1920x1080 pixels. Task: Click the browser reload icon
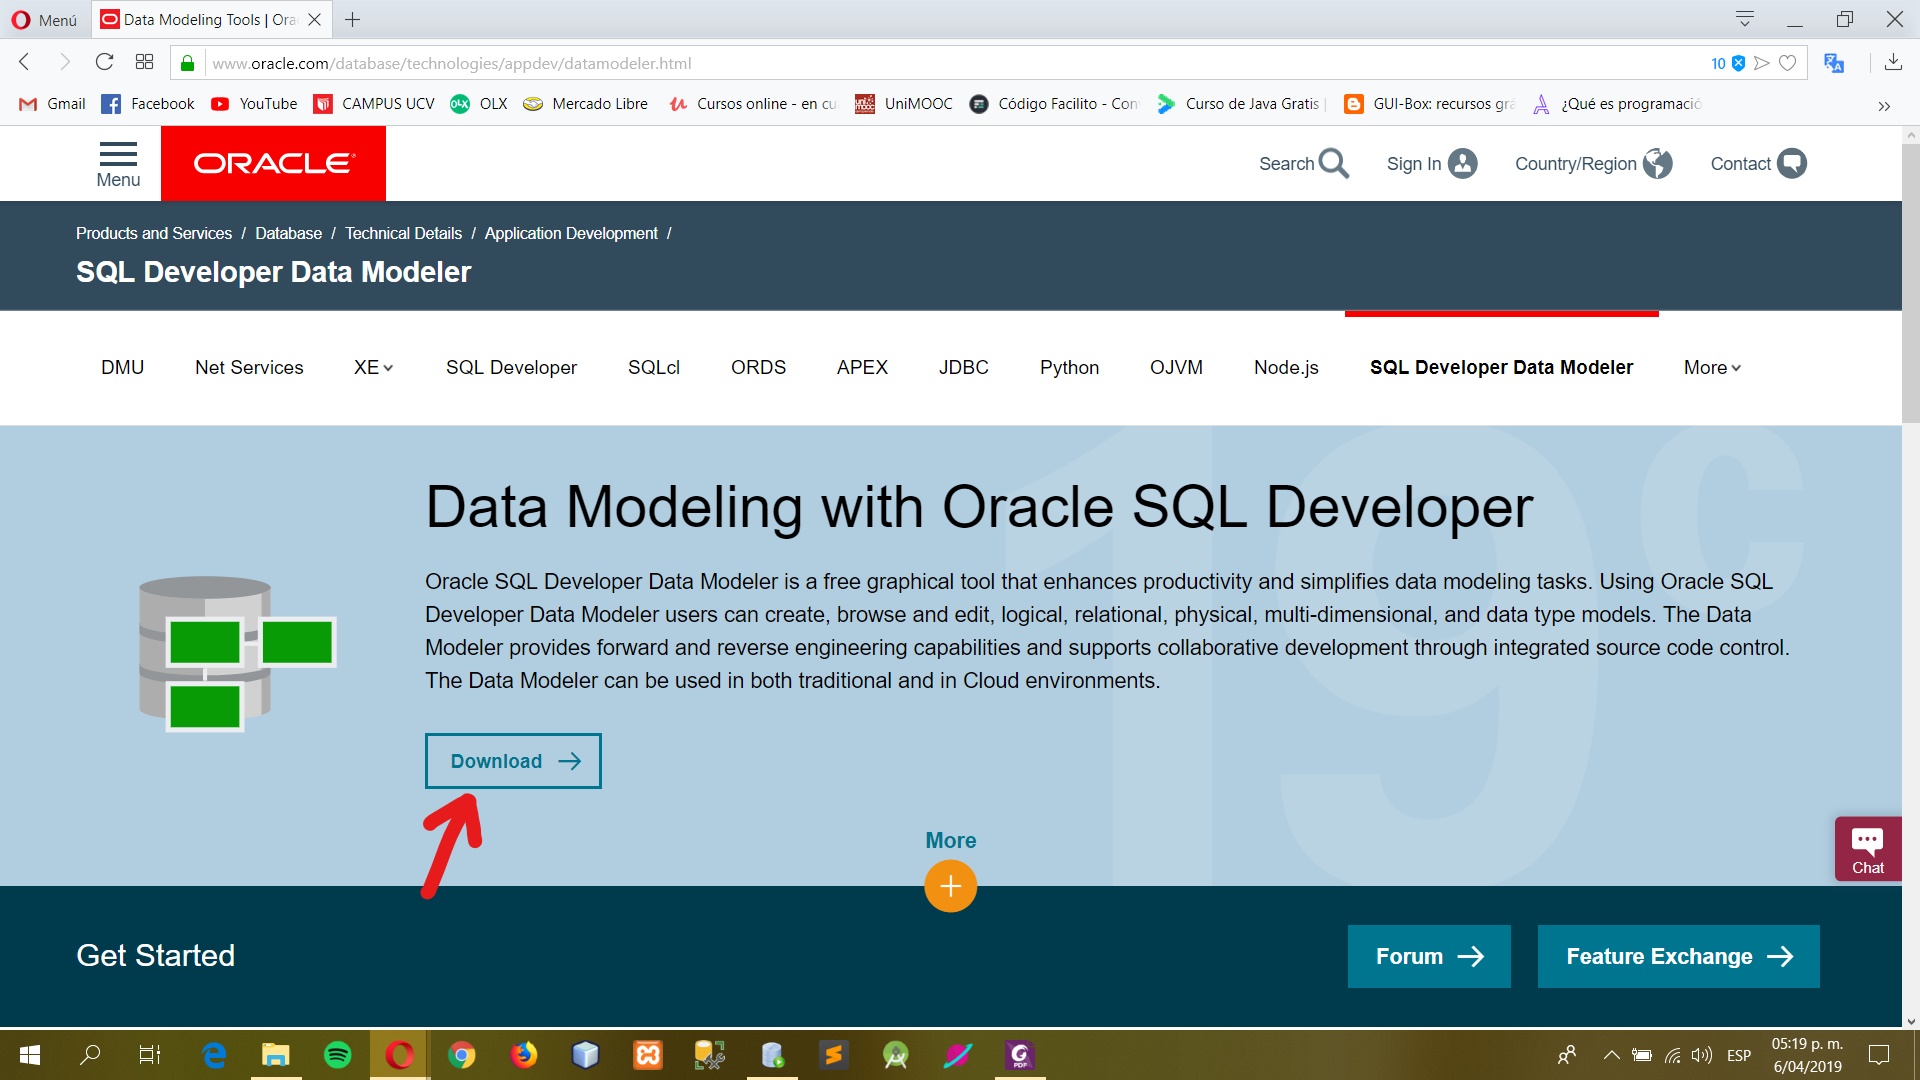104,62
